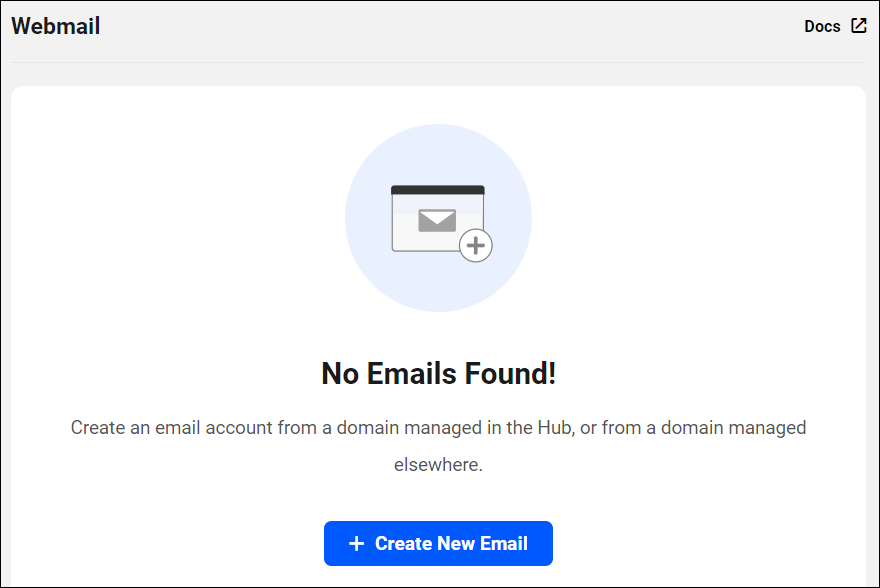This screenshot has height=588, width=880.
Task: Select the mail window graphic's dark header bar
Action: pos(438,188)
